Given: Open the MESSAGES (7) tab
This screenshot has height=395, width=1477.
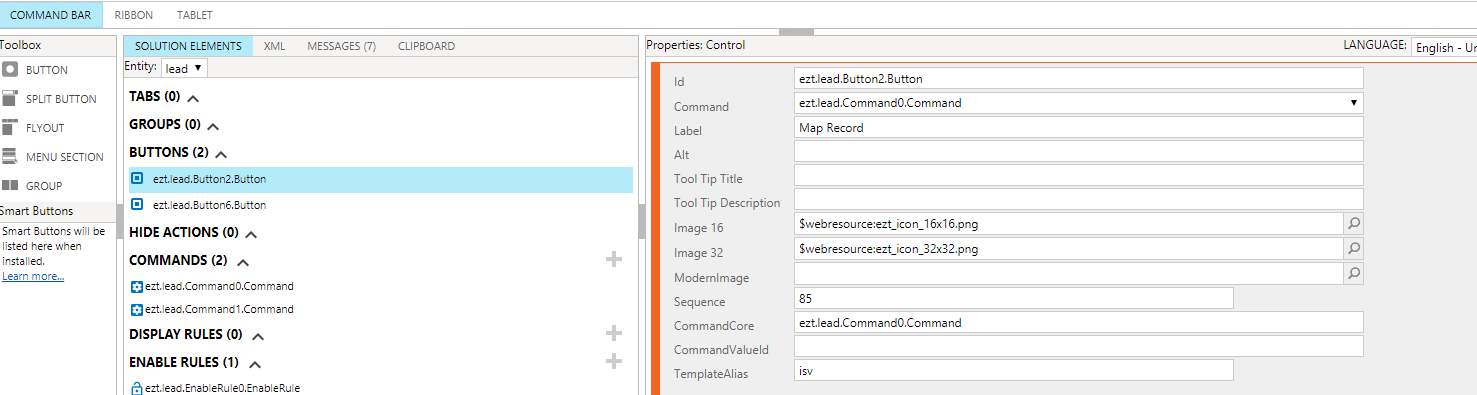Looking at the screenshot, I should click(x=341, y=46).
